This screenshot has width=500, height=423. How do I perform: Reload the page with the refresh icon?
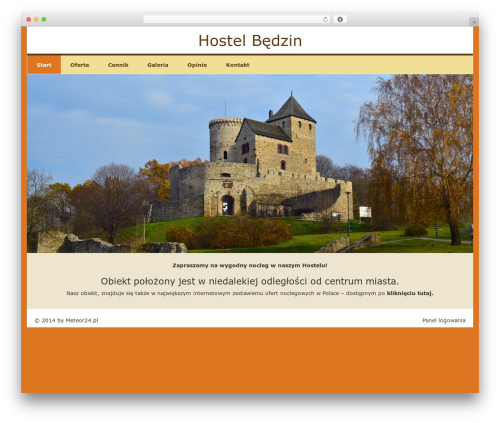pyautogui.click(x=325, y=19)
